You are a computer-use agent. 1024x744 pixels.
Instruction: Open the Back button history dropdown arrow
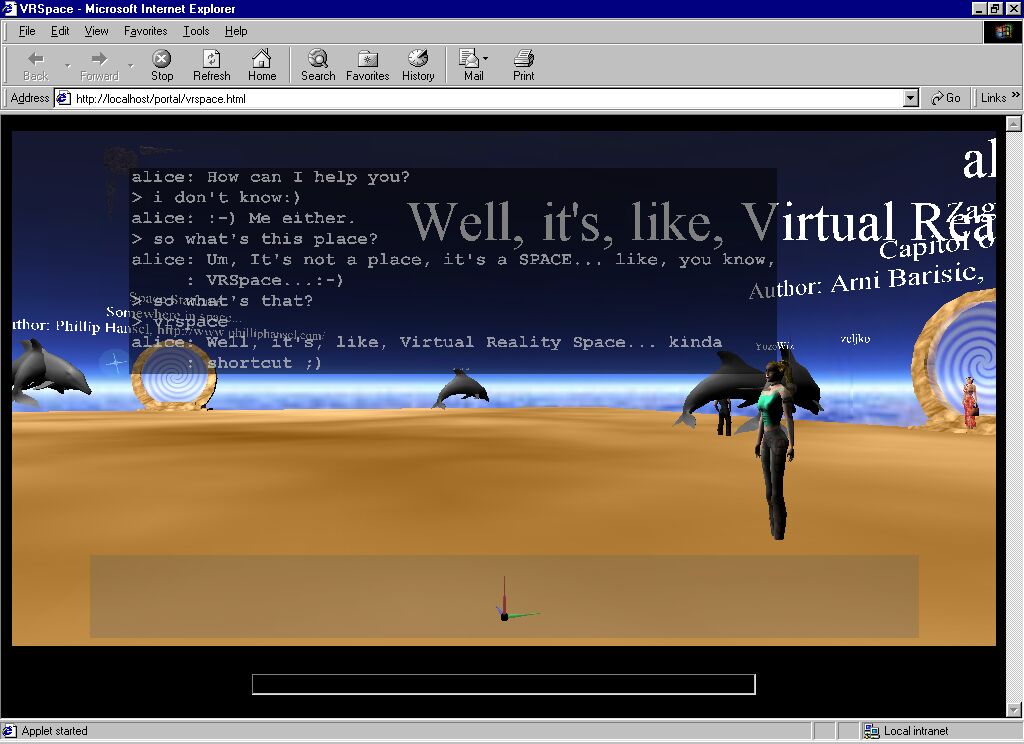coord(68,66)
